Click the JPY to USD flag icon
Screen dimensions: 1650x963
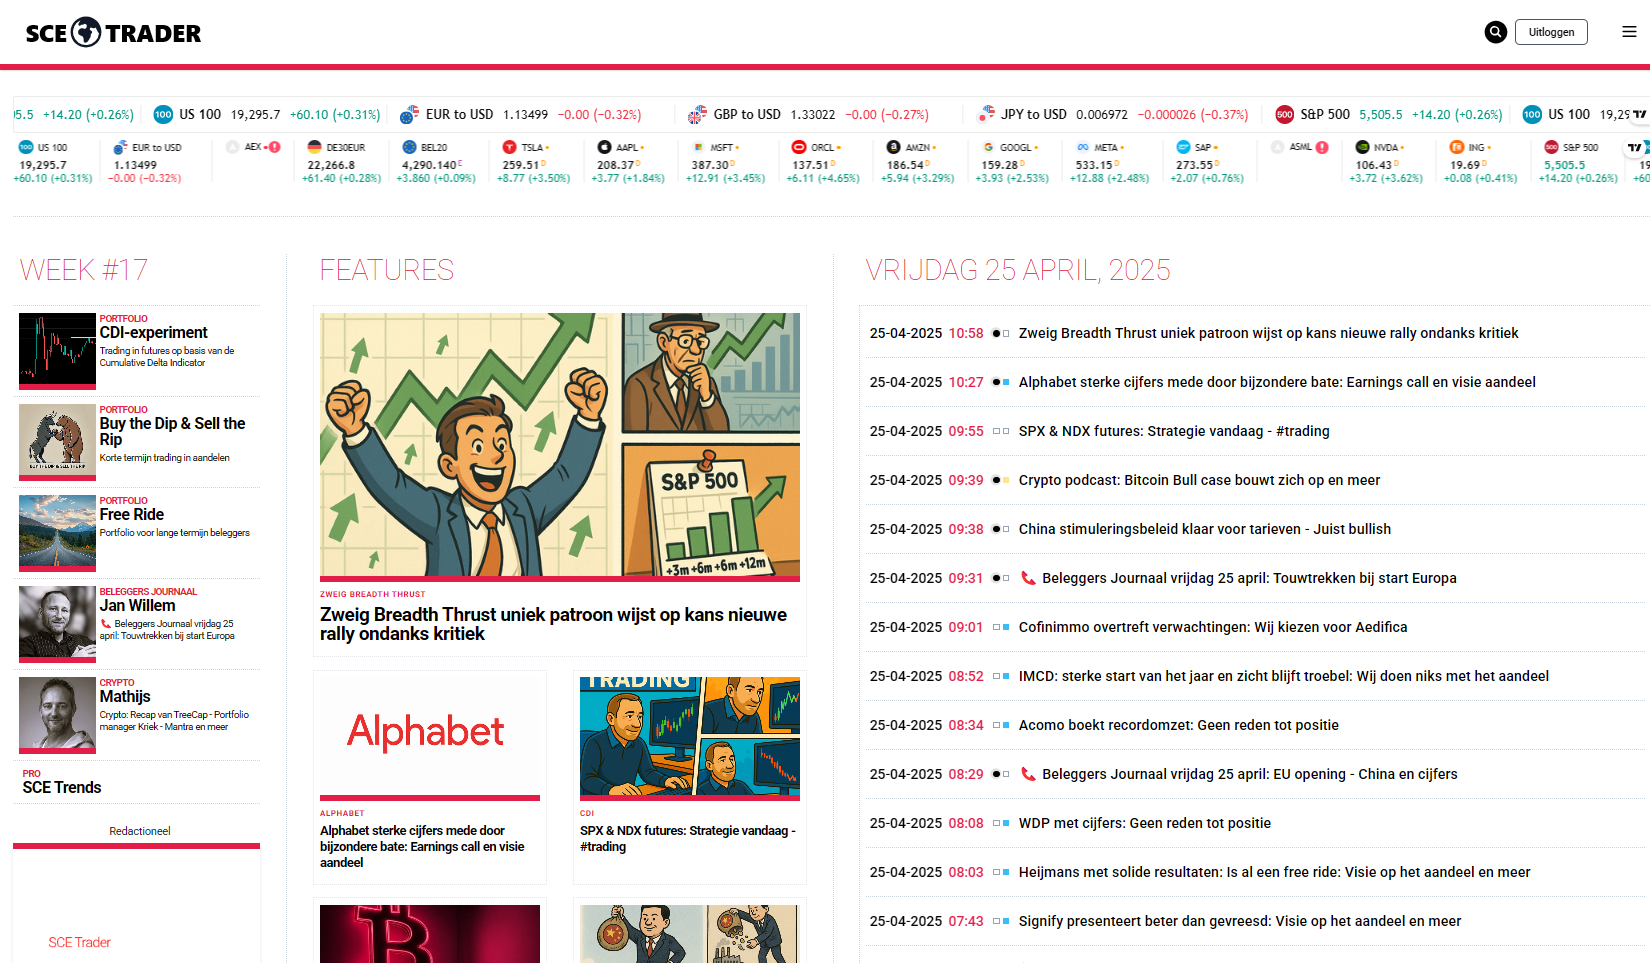pos(986,114)
